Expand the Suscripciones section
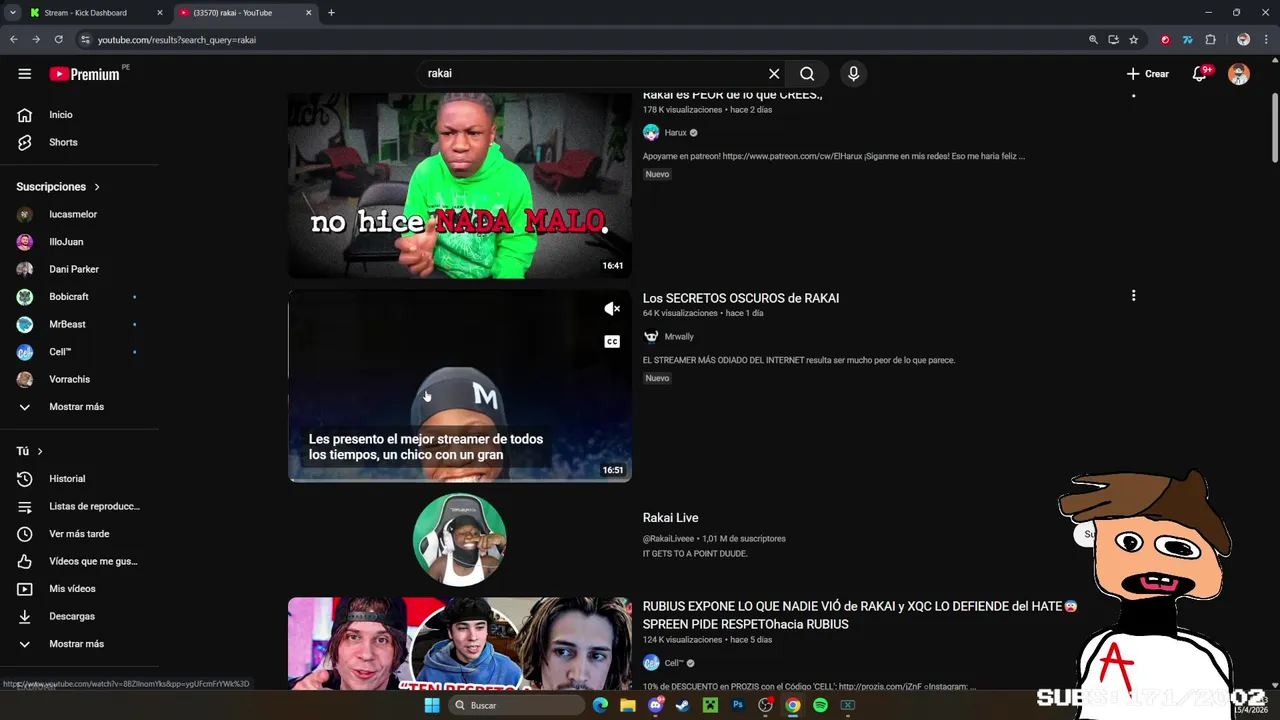The width and height of the screenshot is (1280, 720). (58, 187)
